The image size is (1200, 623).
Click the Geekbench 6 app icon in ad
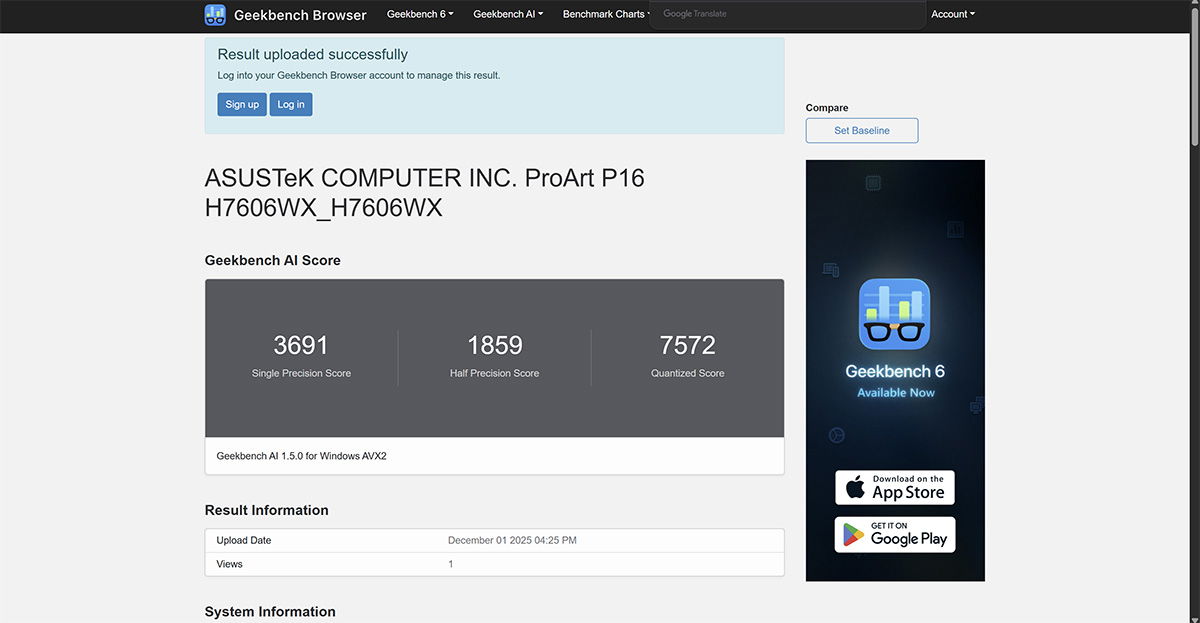(895, 314)
